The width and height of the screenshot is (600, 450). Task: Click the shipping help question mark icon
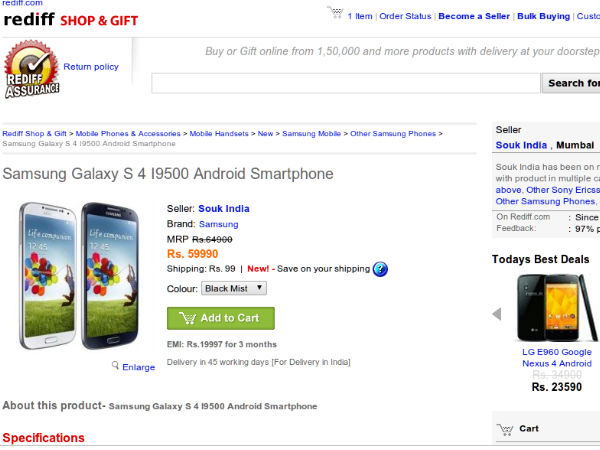[x=380, y=268]
